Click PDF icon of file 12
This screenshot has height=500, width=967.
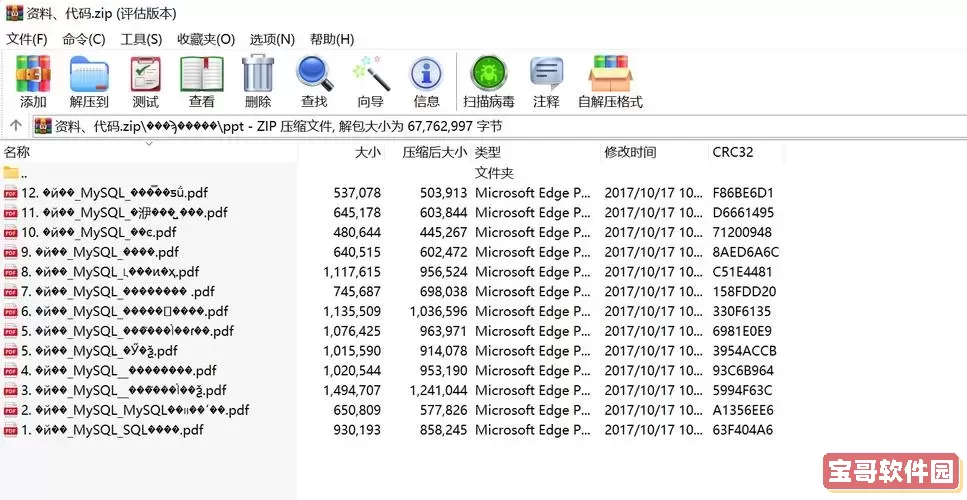click(10, 193)
